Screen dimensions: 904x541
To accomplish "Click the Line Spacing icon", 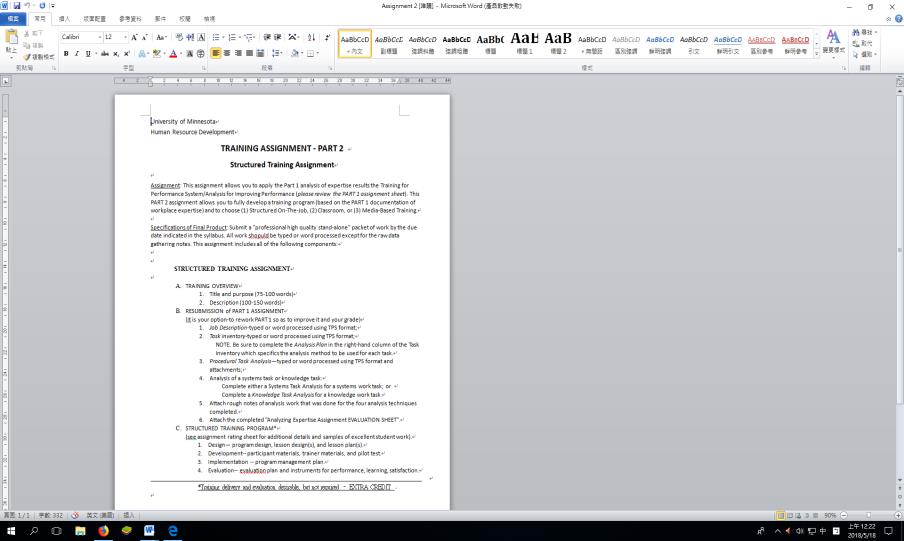I will 276,54.
